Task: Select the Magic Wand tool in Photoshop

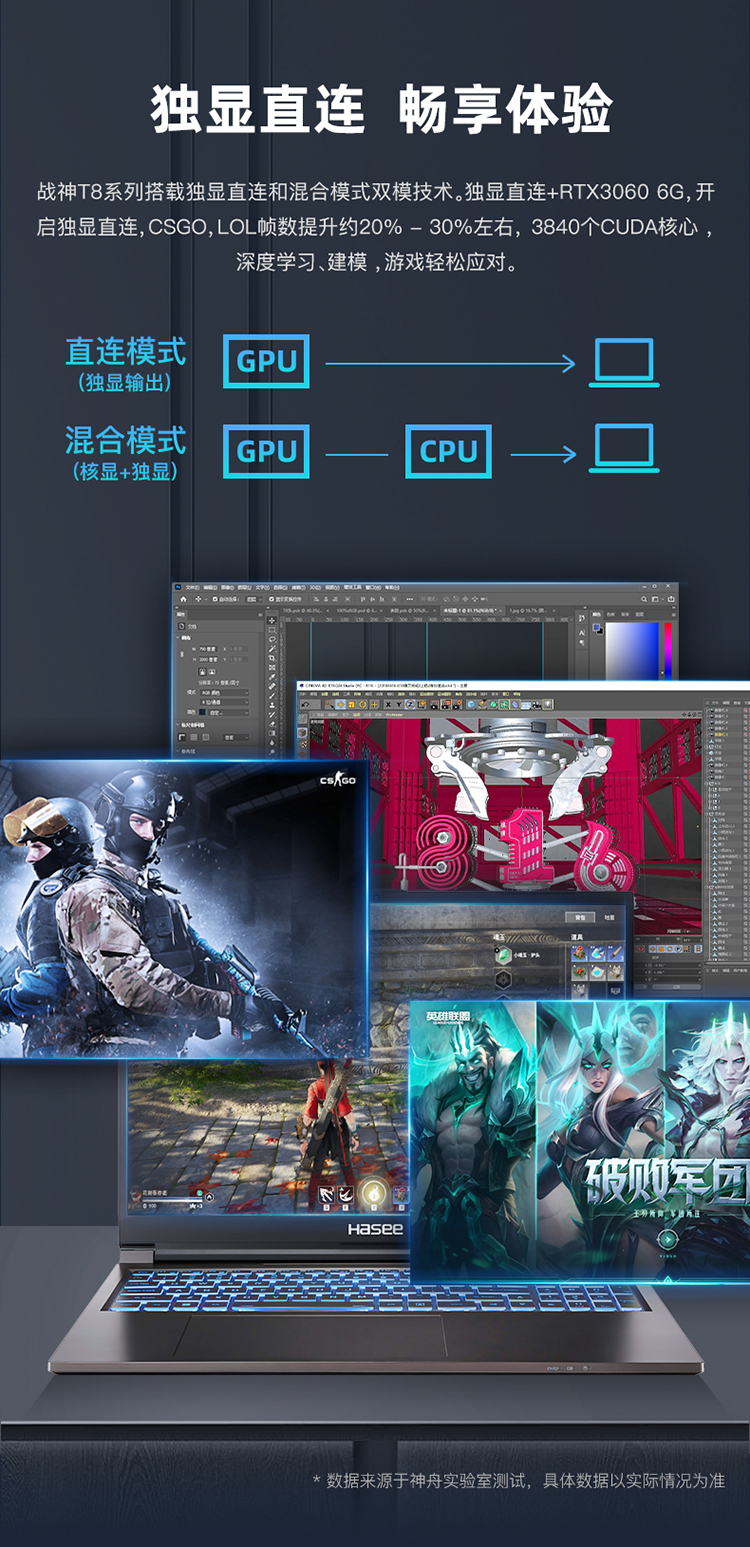Action: tap(272, 648)
